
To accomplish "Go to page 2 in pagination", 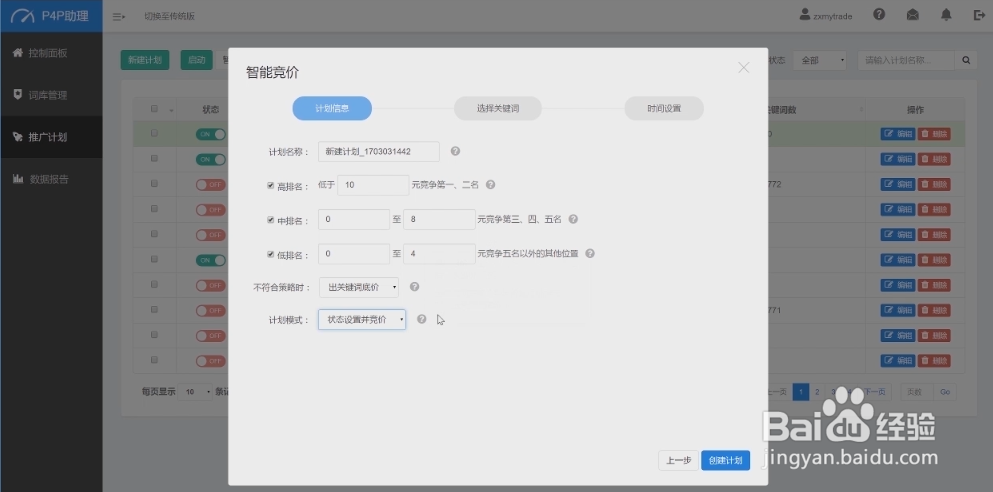I will pos(818,392).
